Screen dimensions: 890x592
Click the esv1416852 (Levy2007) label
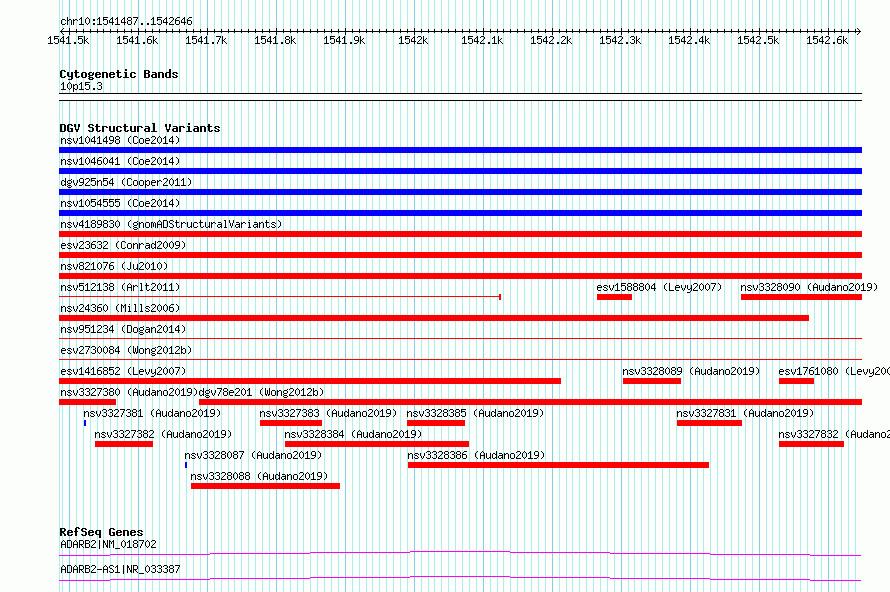point(123,371)
